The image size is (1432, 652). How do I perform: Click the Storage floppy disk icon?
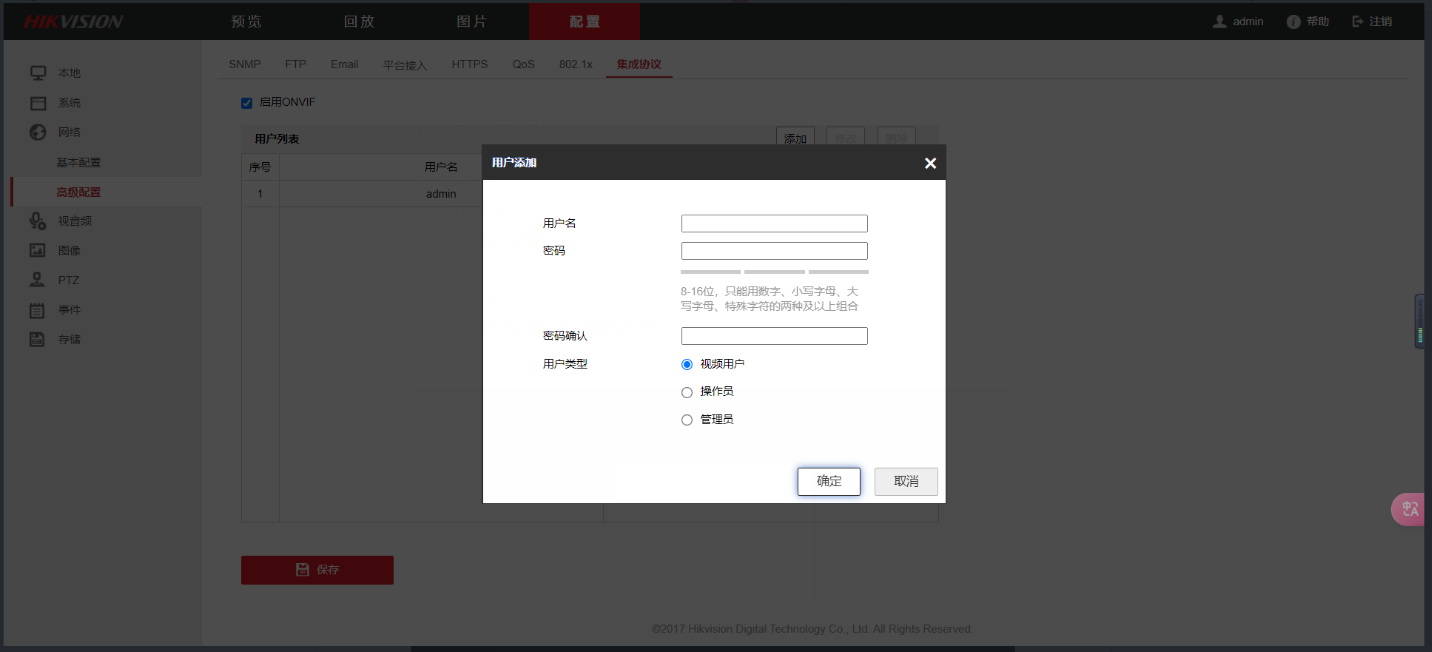pos(38,339)
